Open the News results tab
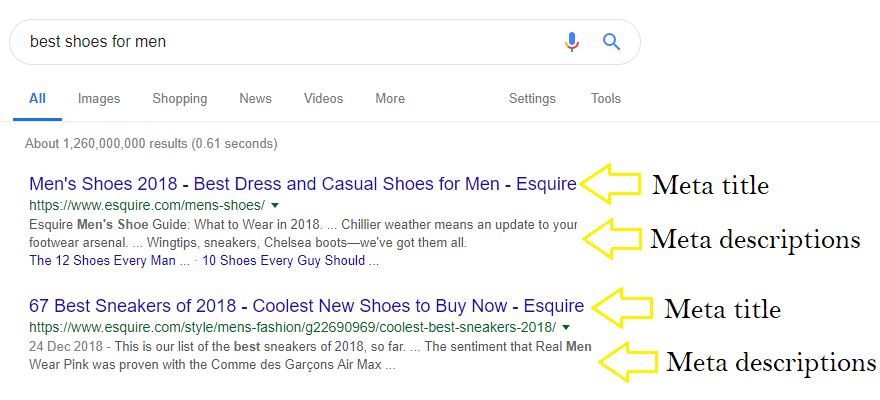Image resolution: width=880 pixels, height=400 pixels. (x=255, y=99)
